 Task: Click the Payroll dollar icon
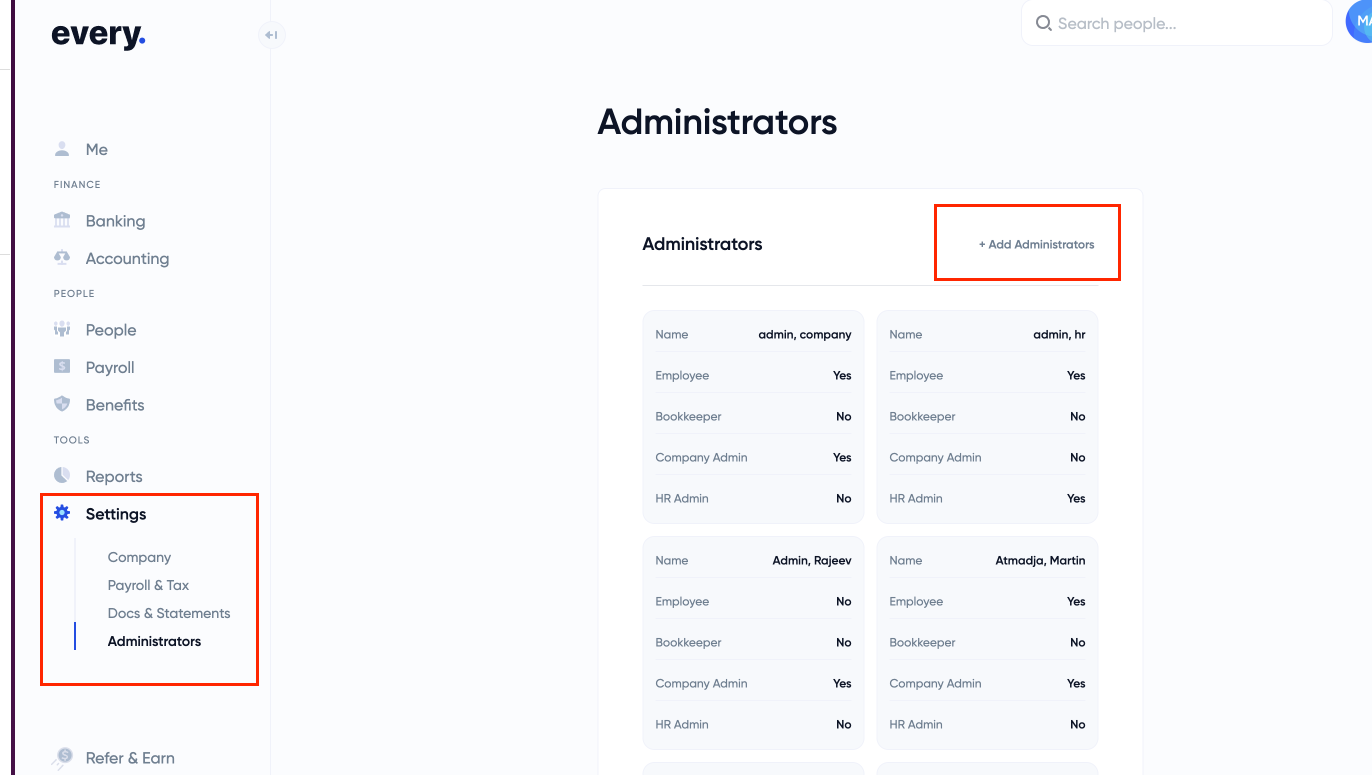(x=62, y=367)
